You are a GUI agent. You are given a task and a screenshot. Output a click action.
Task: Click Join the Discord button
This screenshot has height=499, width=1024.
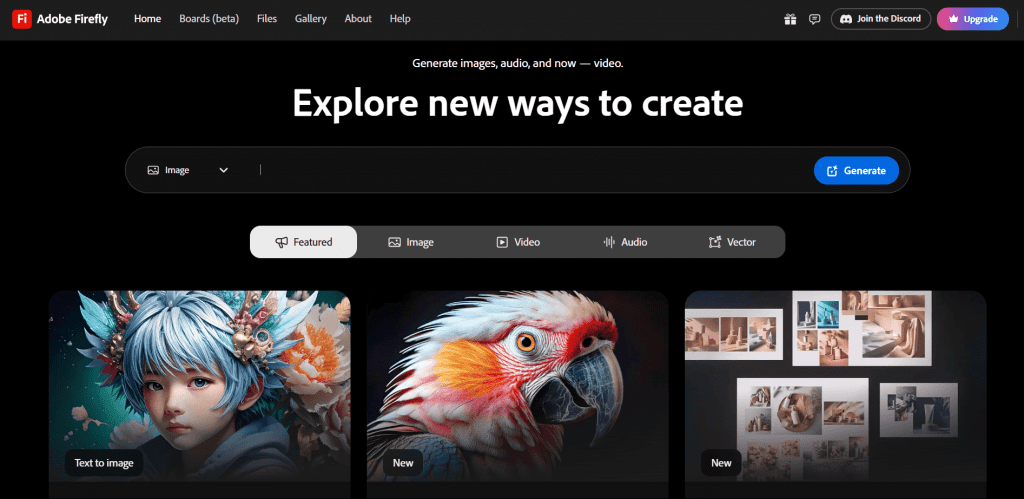(880, 19)
